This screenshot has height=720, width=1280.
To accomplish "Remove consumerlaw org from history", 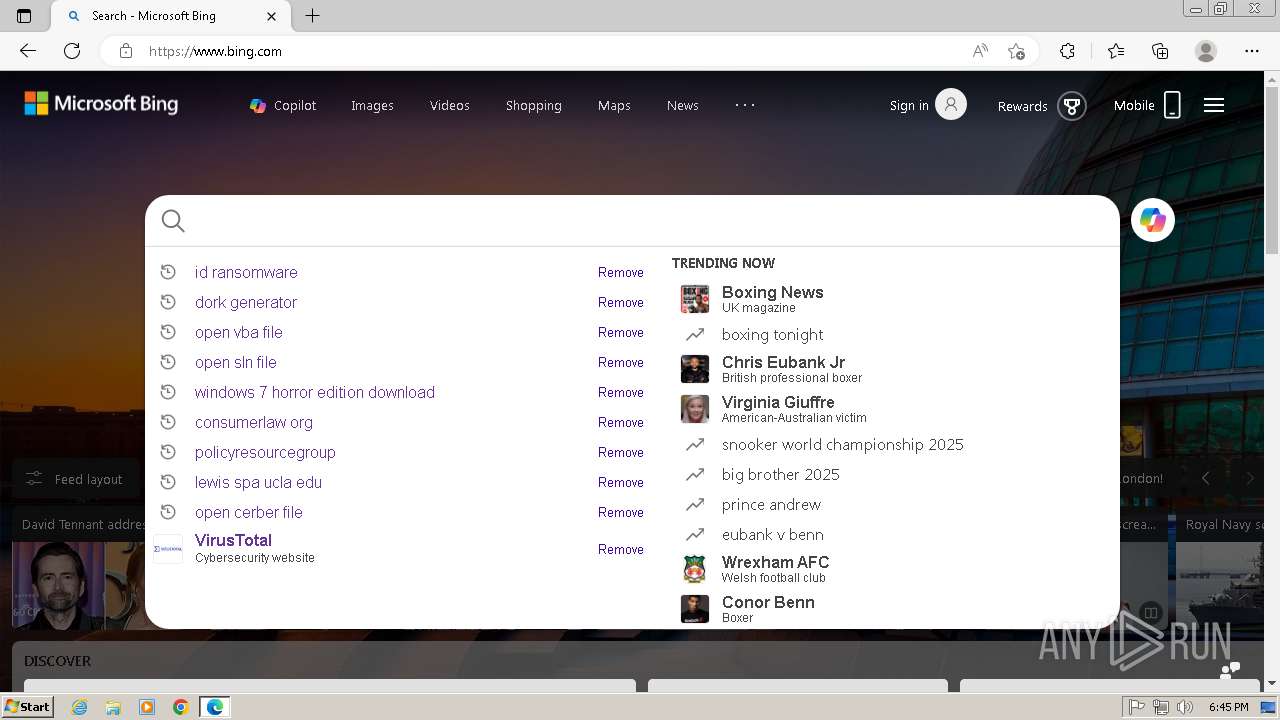I will point(621,422).
